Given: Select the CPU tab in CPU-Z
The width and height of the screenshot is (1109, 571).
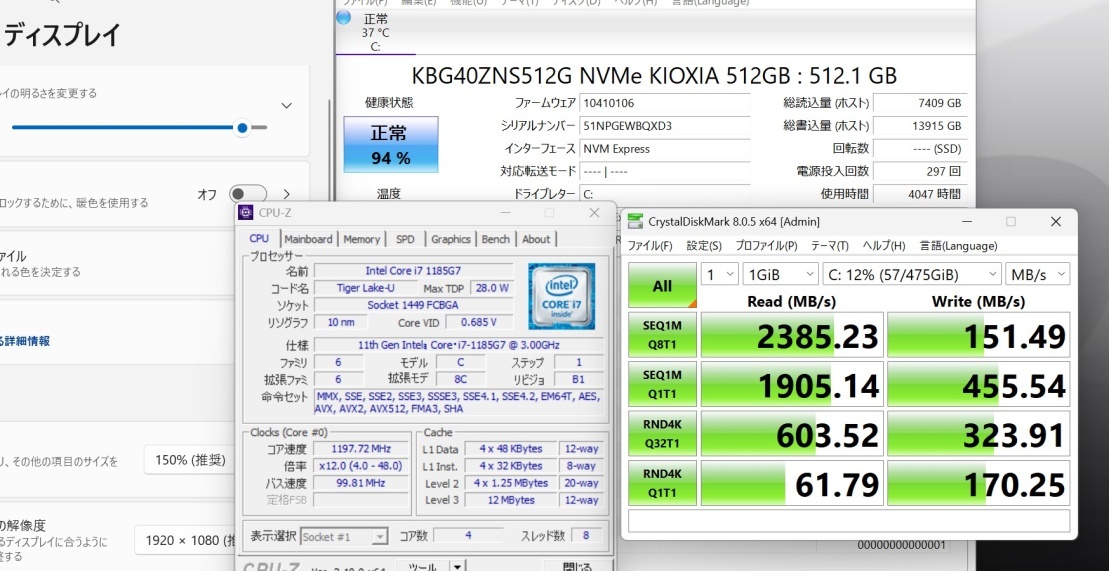Looking at the screenshot, I should [260, 238].
